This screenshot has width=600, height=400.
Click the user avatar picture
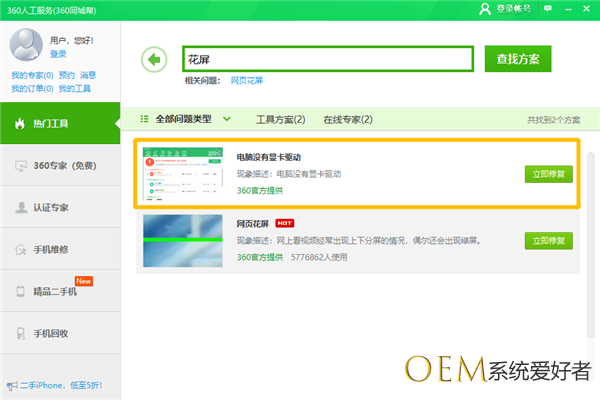pyautogui.click(x=23, y=46)
